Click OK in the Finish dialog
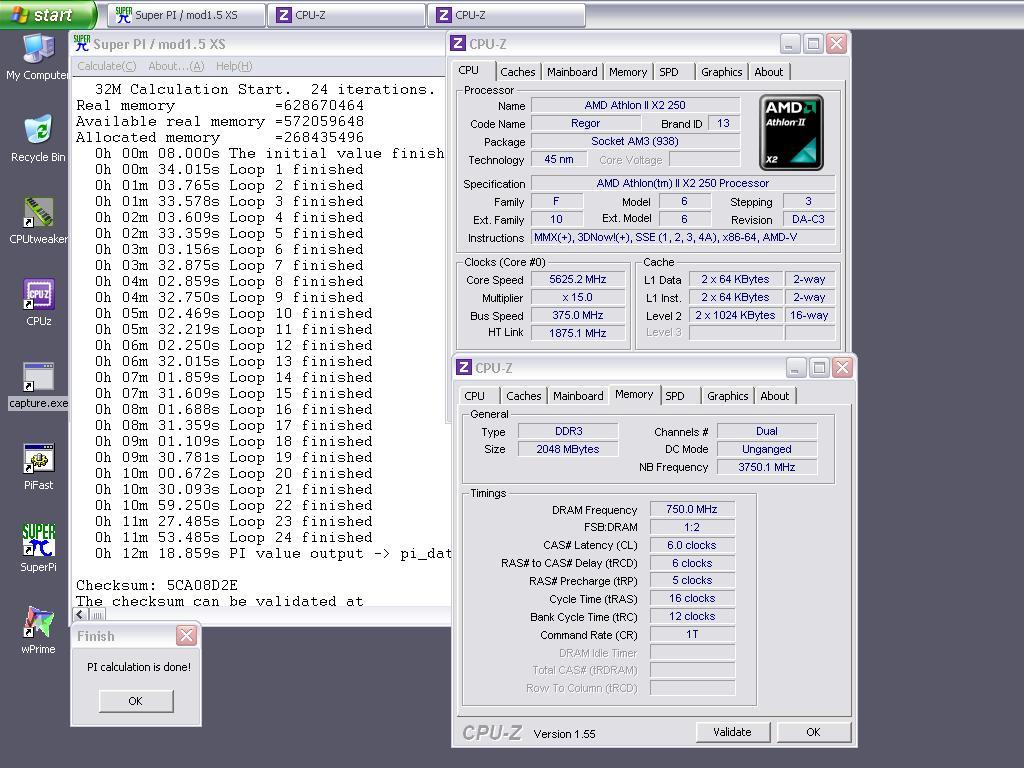This screenshot has width=1024, height=768. [136, 701]
